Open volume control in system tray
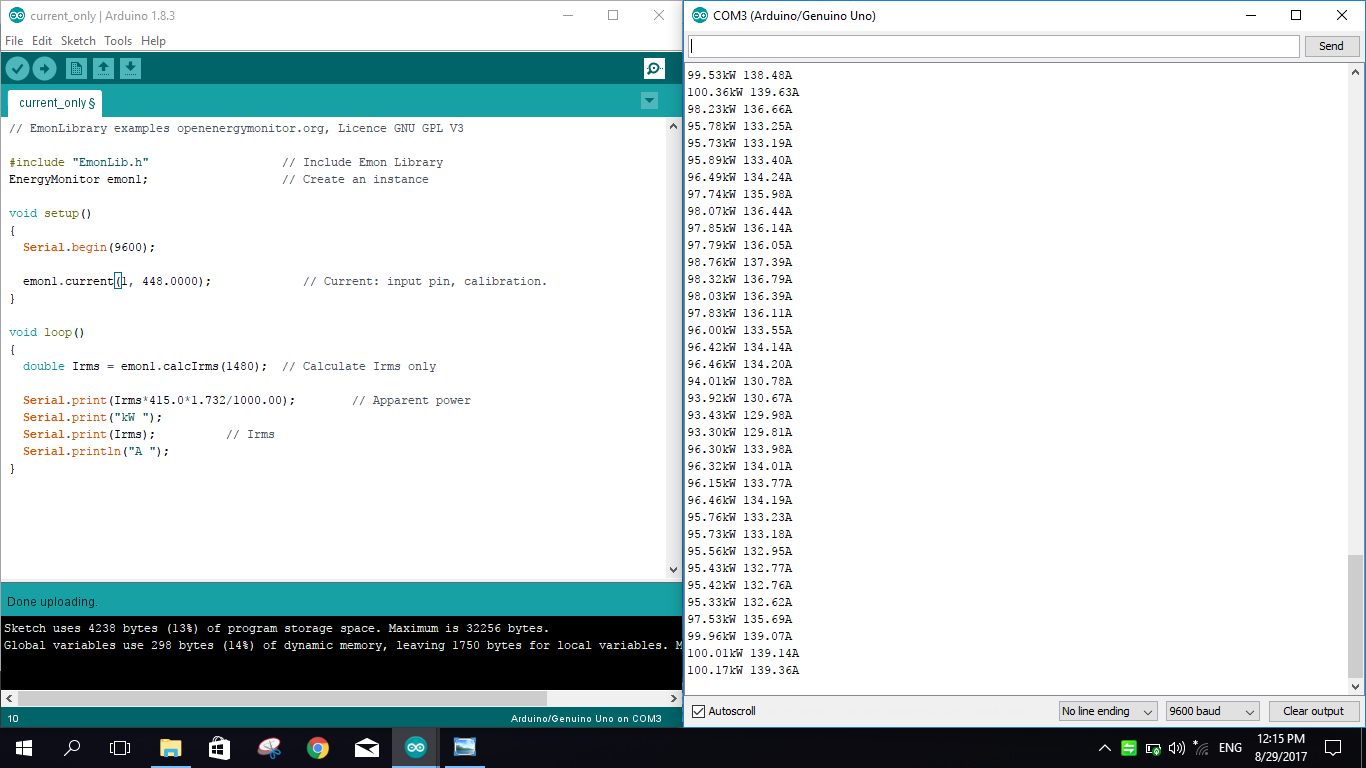Screen dimensions: 1366x768 tap(1176, 747)
